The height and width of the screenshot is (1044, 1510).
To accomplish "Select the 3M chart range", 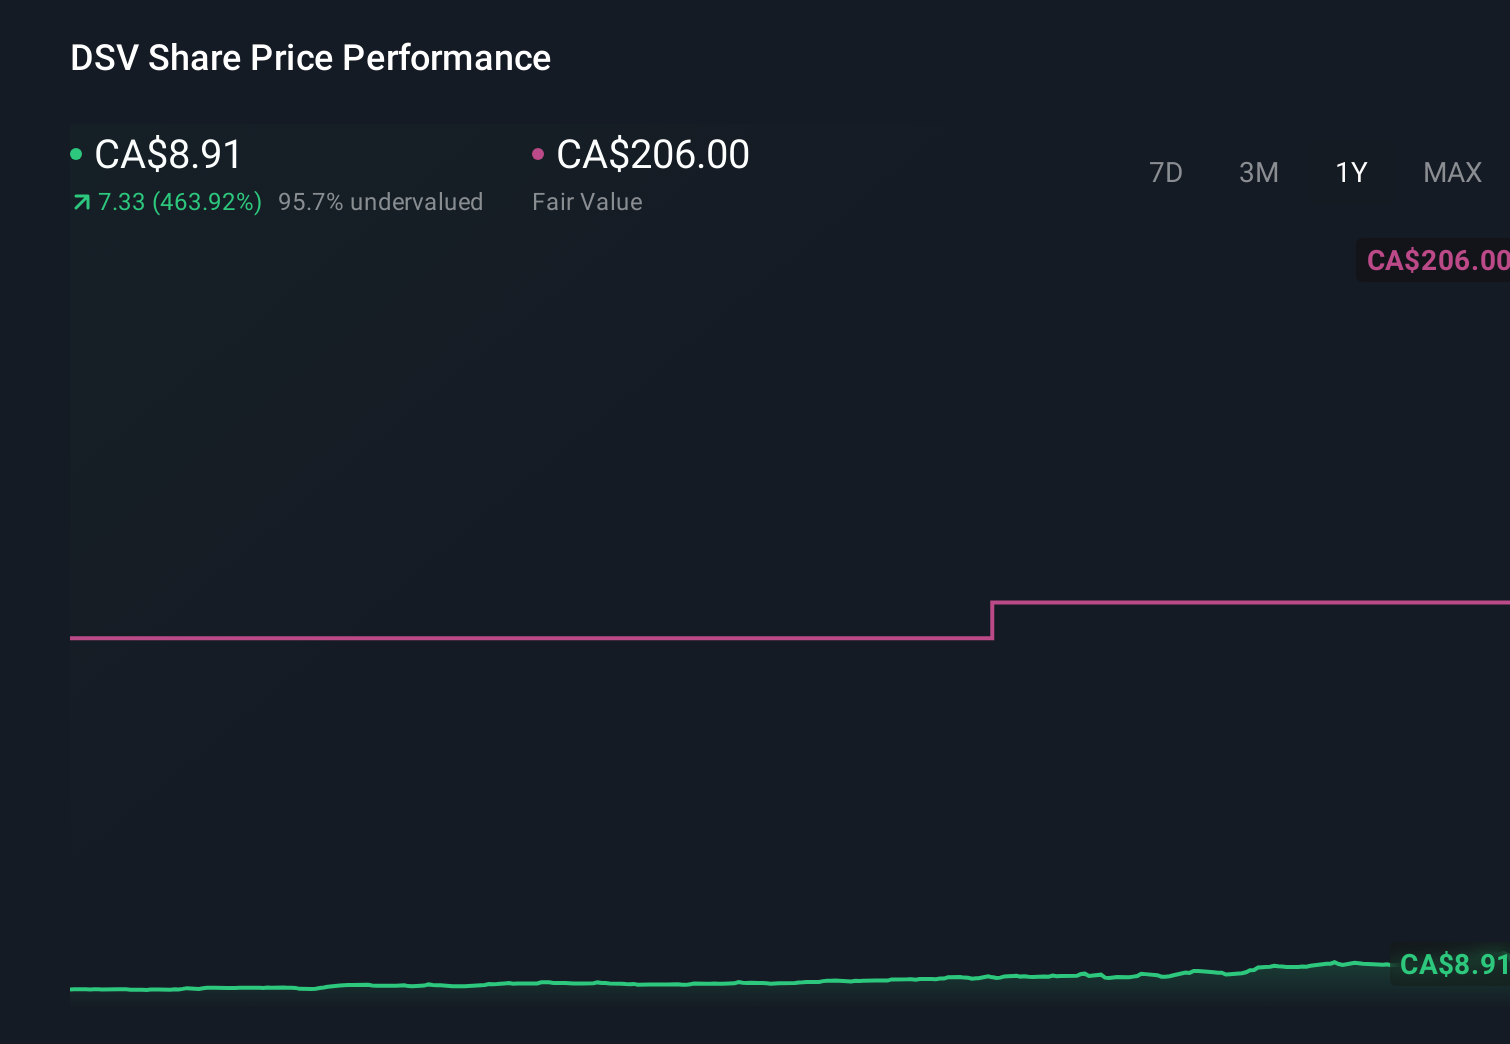I will [x=1258, y=173].
